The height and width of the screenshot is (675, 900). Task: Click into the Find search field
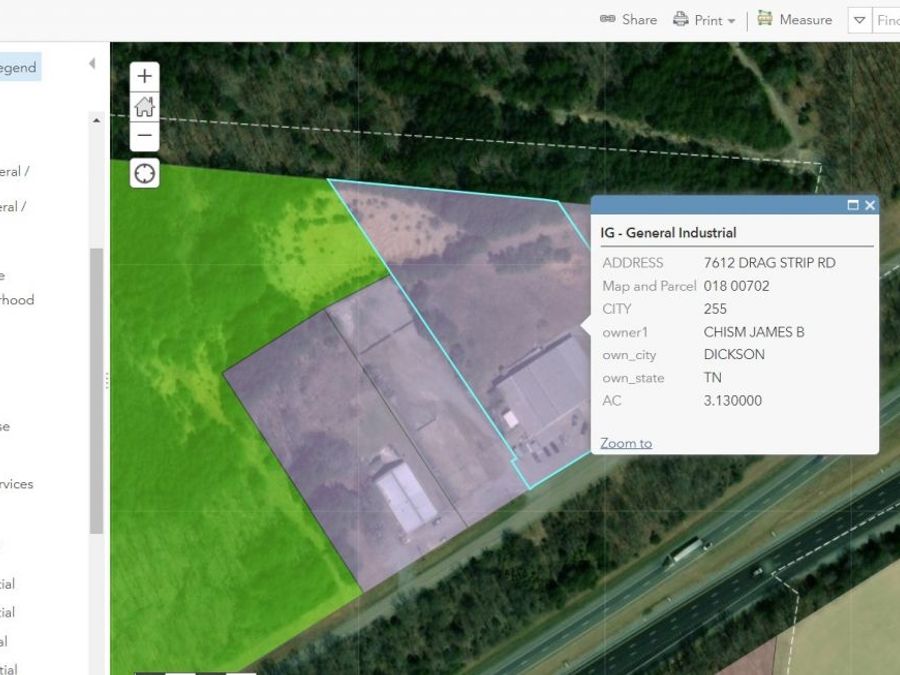coord(887,20)
